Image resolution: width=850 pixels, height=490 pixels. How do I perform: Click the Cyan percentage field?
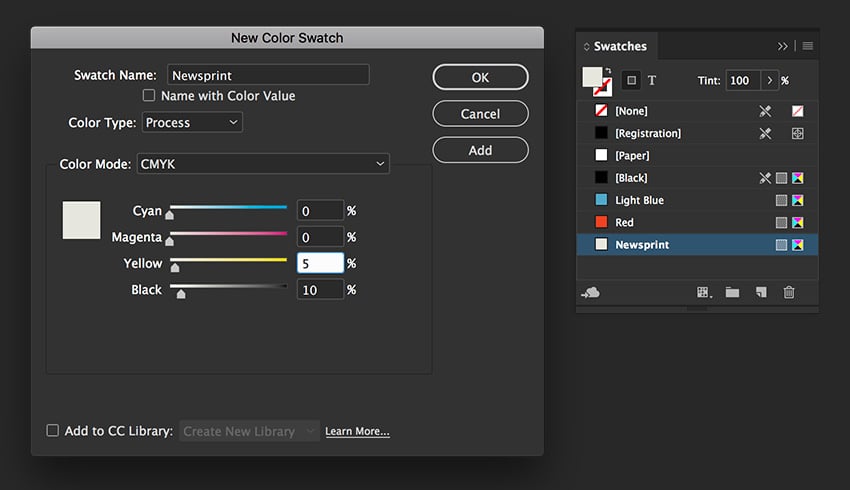(x=320, y=210)
